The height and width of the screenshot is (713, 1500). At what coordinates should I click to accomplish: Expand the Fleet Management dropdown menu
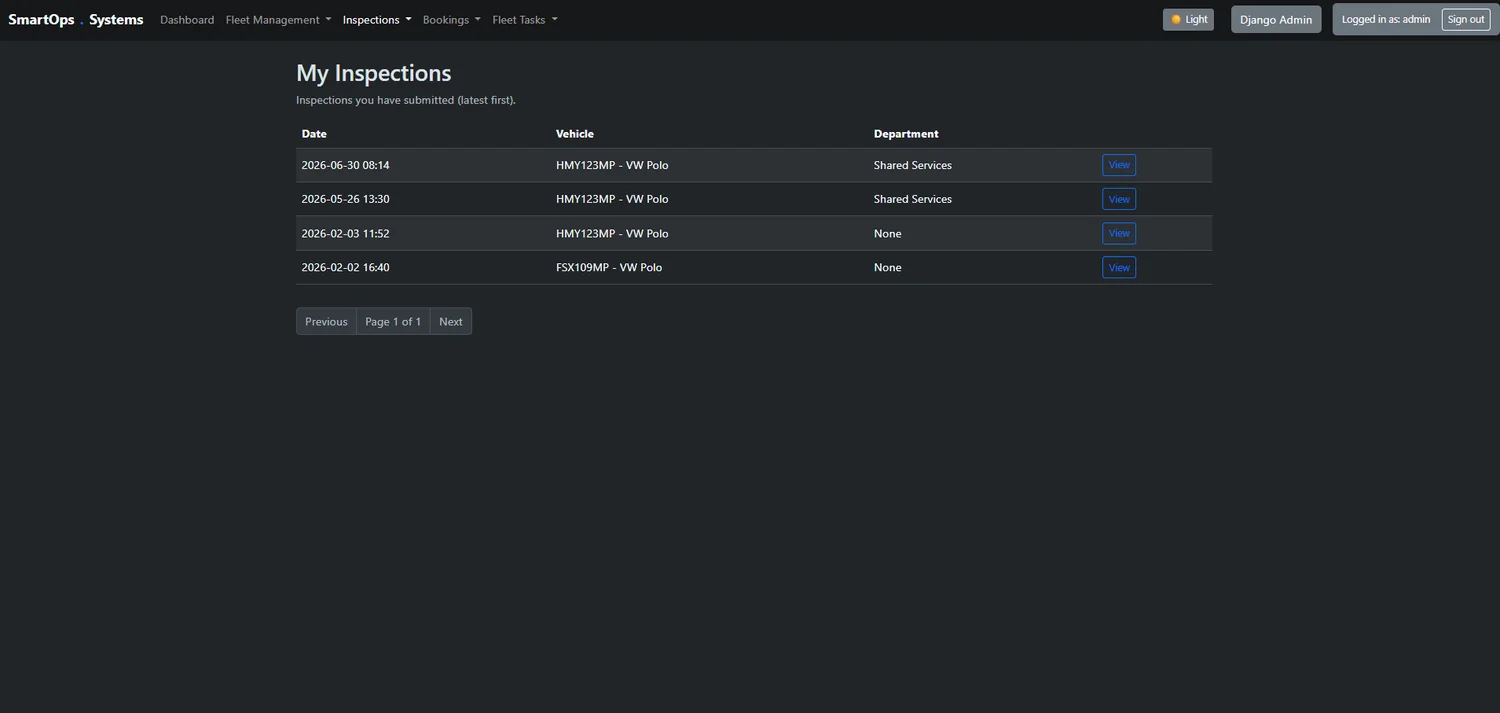click(x=278, y=20)
